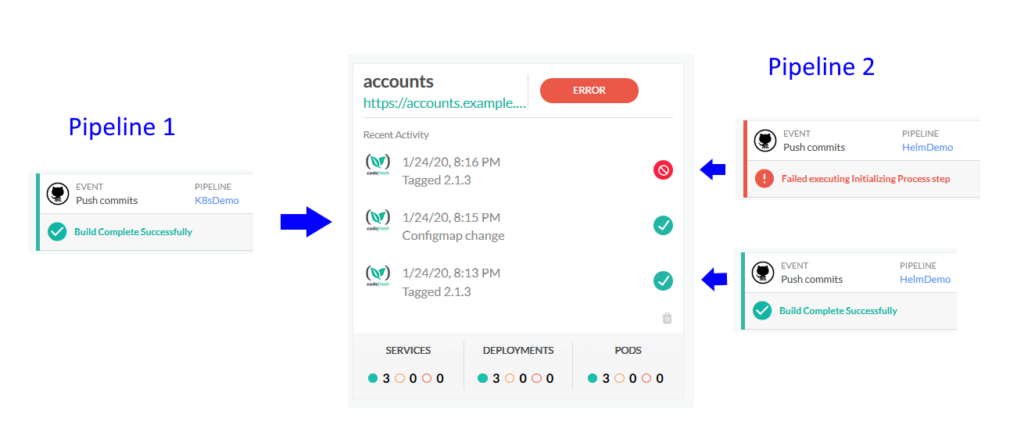Image resolution: width=1024 pixels, height=425 pixels.
Task: Click the trash delete icon
Action: coord(667,318)
